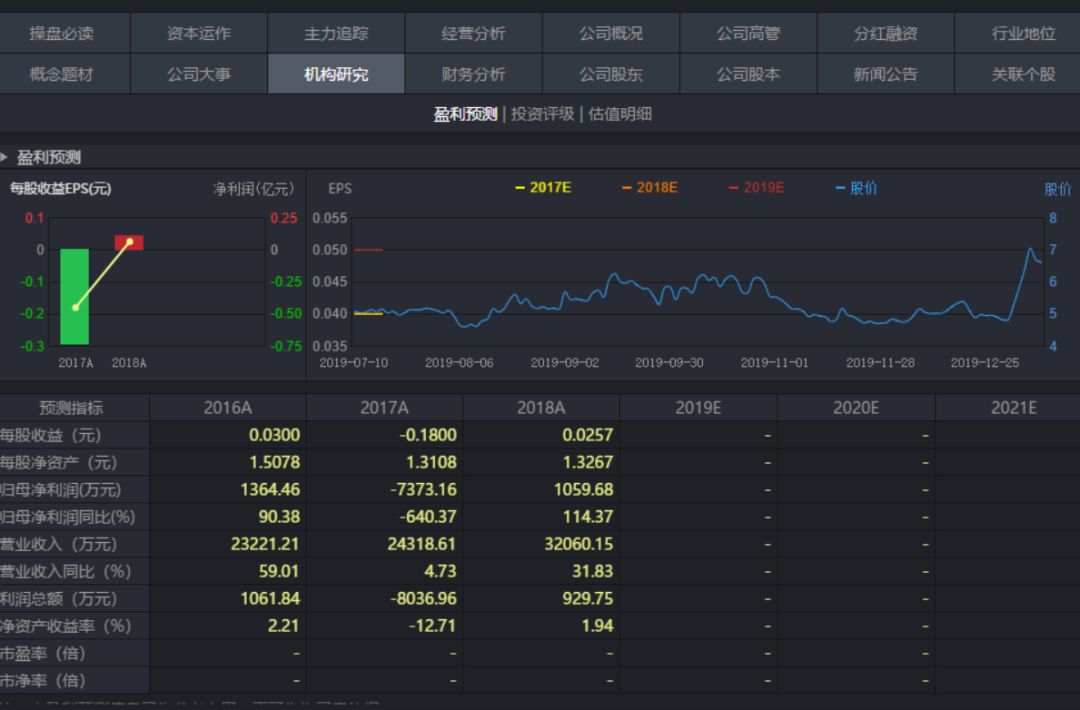Toggle the 2017E legend series

[543, 188]
